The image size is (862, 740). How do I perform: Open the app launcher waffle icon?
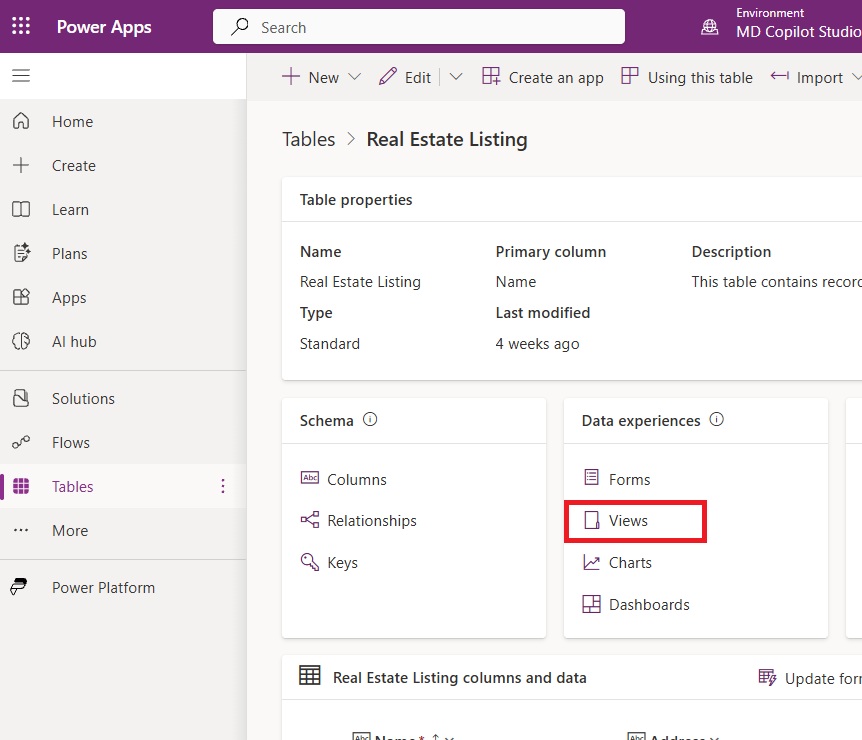coord(21,27)
